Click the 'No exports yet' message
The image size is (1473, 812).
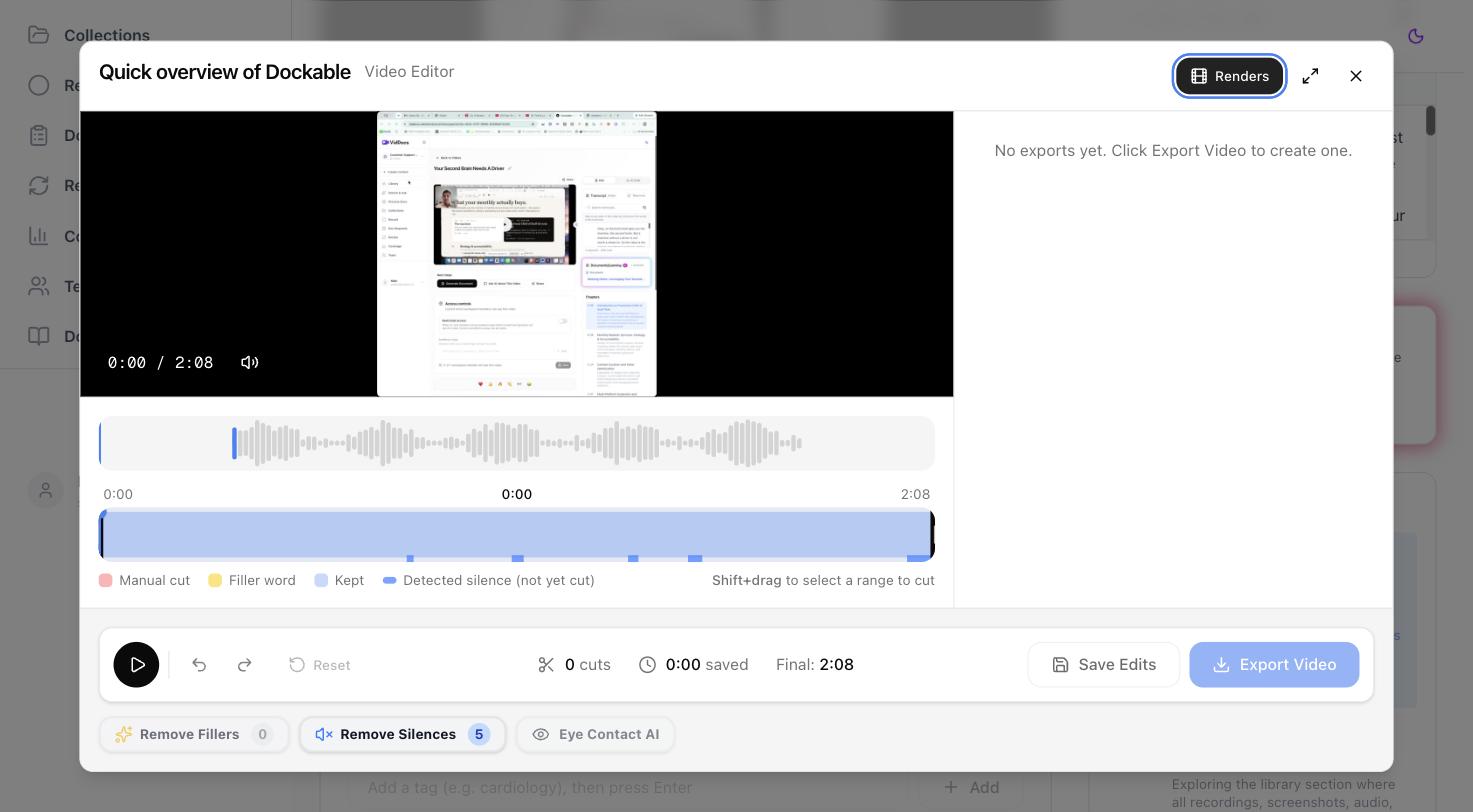(x=1173, y=151)
